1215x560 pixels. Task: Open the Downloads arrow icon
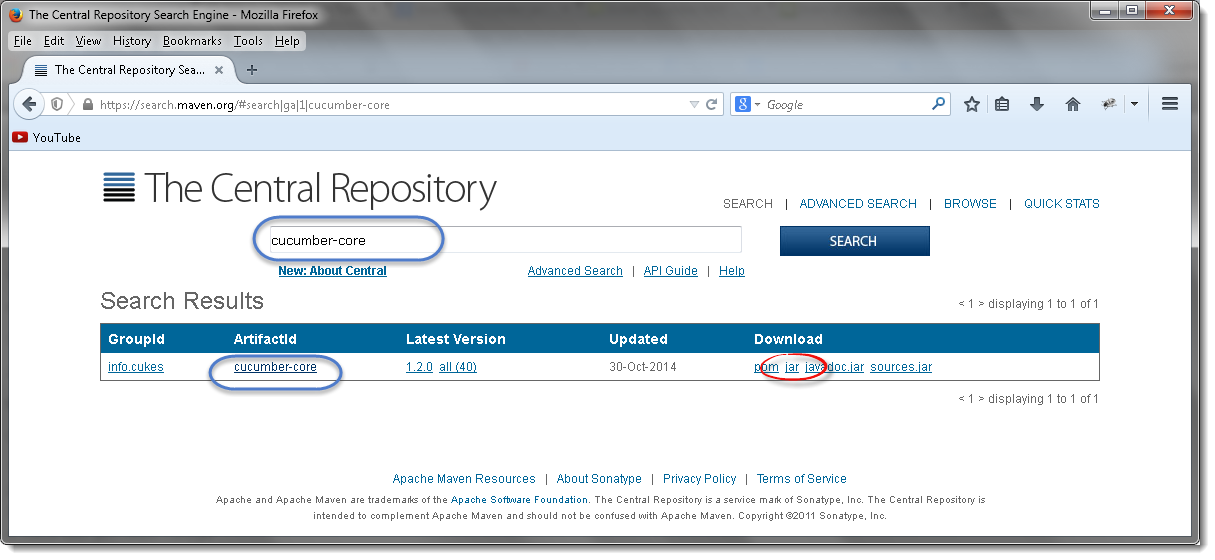pos(1037,104)
